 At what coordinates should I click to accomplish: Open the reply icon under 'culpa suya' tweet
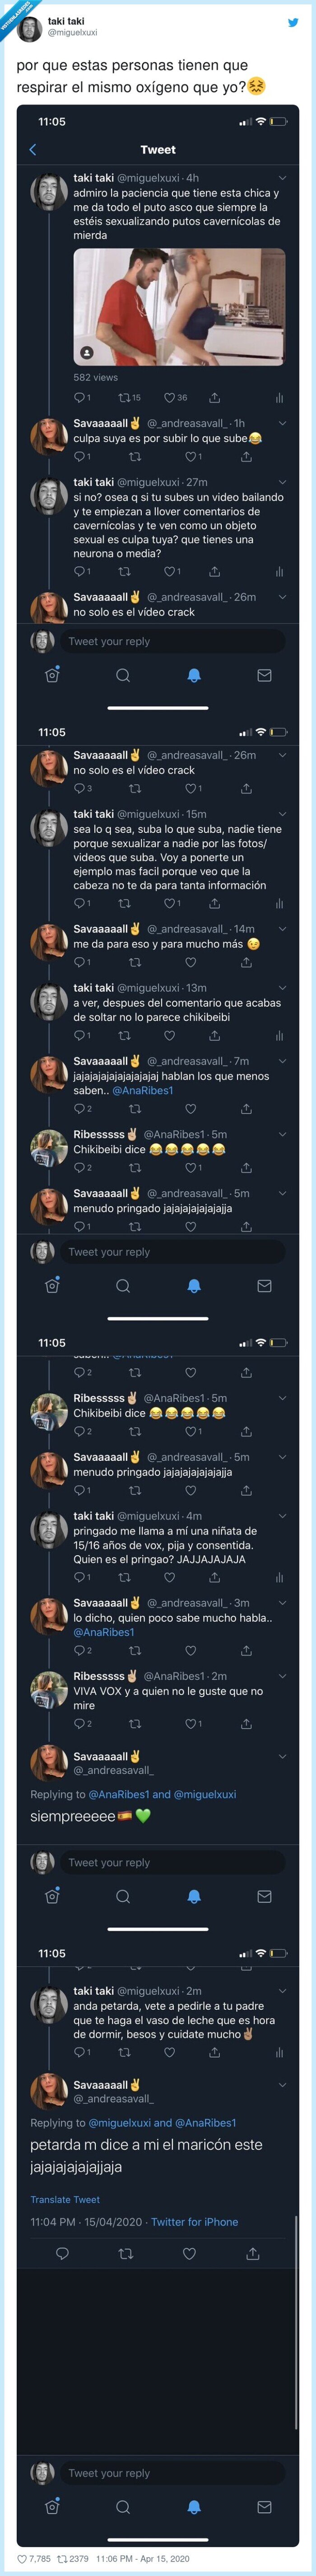coord(79,456)
